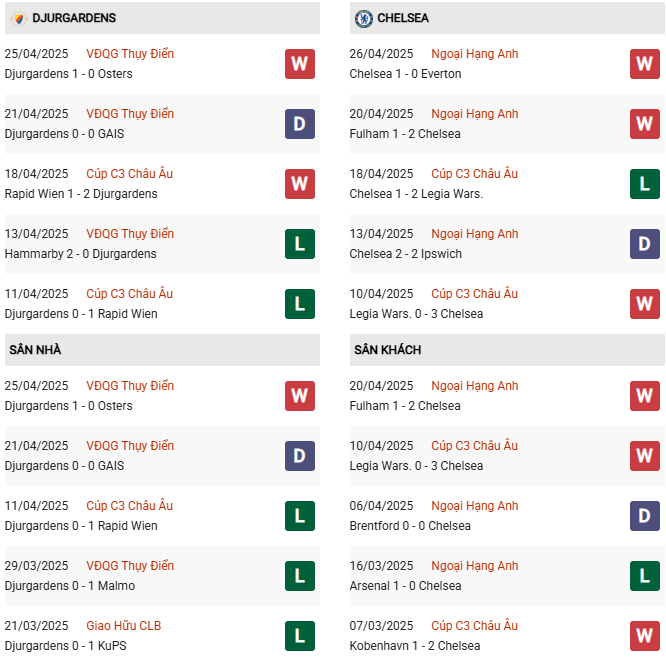The width and height of the screenshot is (666, 660).
Task: Click the Chelsea club crest icon
Action: coord(364,18)
